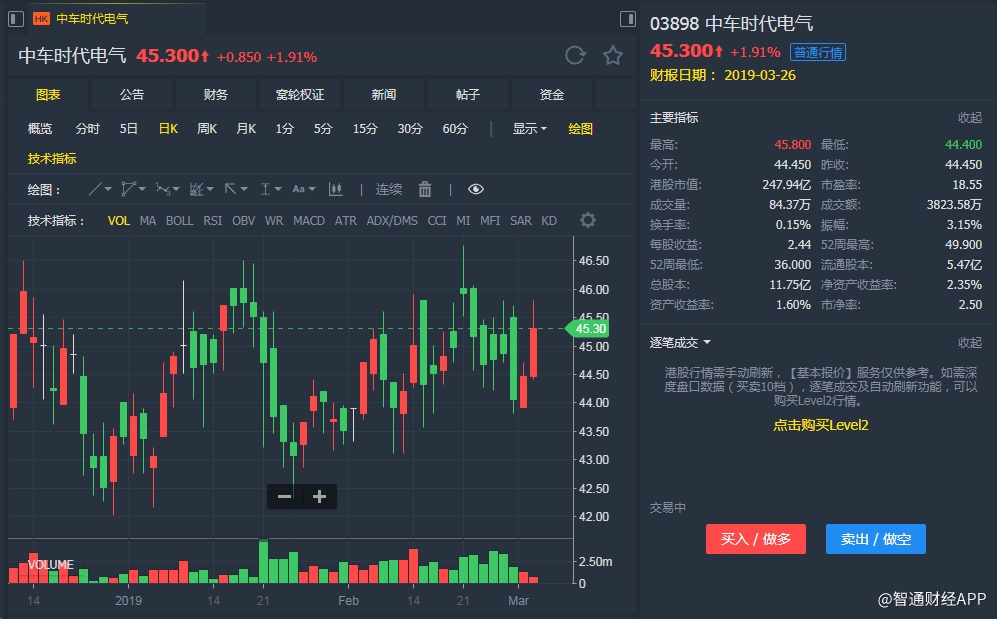Click the 45.30 current price marker
Screen dimensions: 997x619
587,329
